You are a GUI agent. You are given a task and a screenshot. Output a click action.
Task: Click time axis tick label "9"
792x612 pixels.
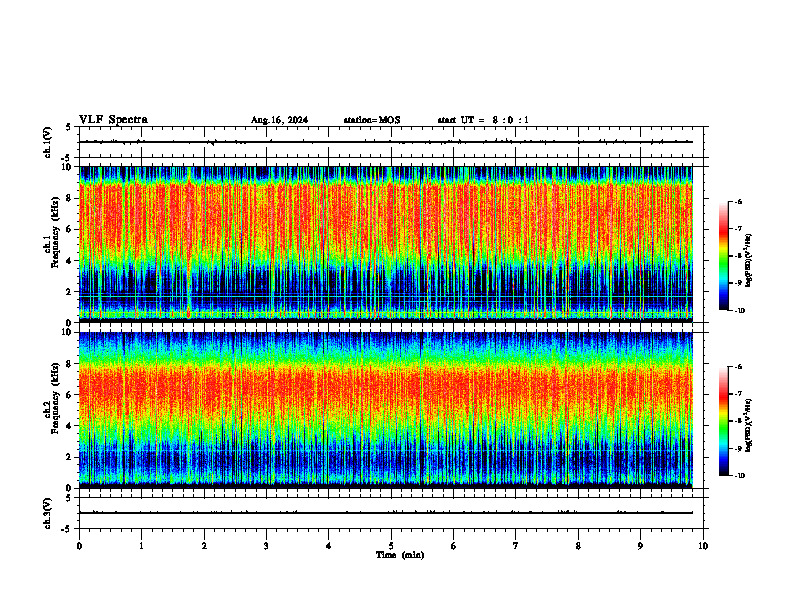(640, 546)
